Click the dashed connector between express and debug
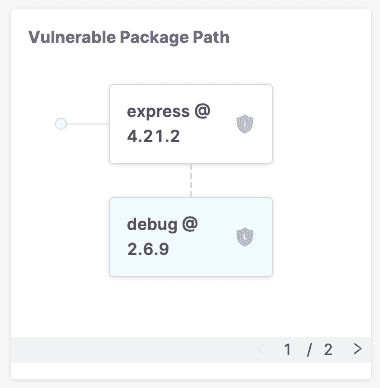This screenshot has height=388, width=380. (191, 180)
